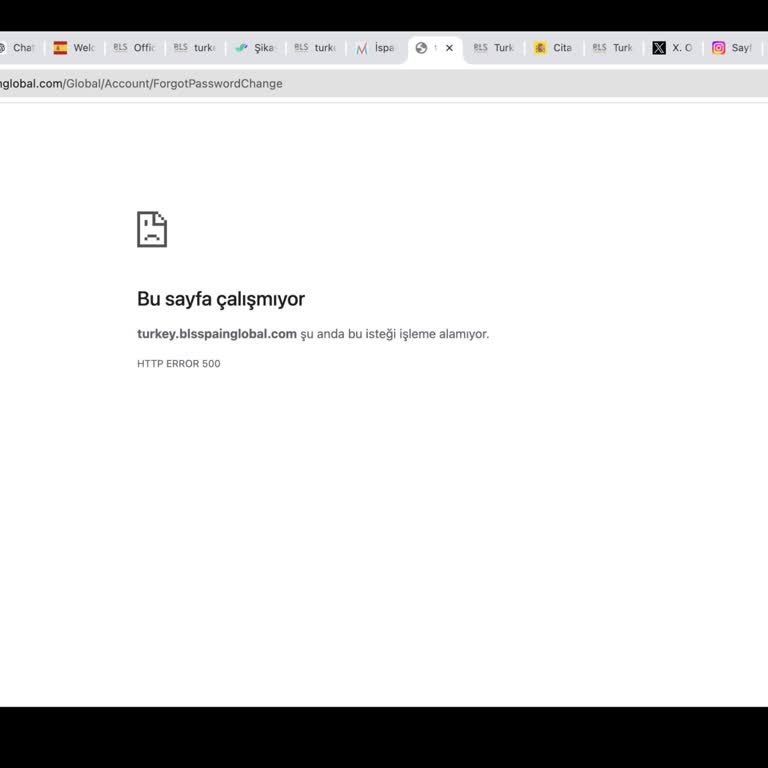Image resolution: width=768 pixels, height=768 pixels.
Task: Open the Welc tab with Spain flag icon
Action: 74,48
